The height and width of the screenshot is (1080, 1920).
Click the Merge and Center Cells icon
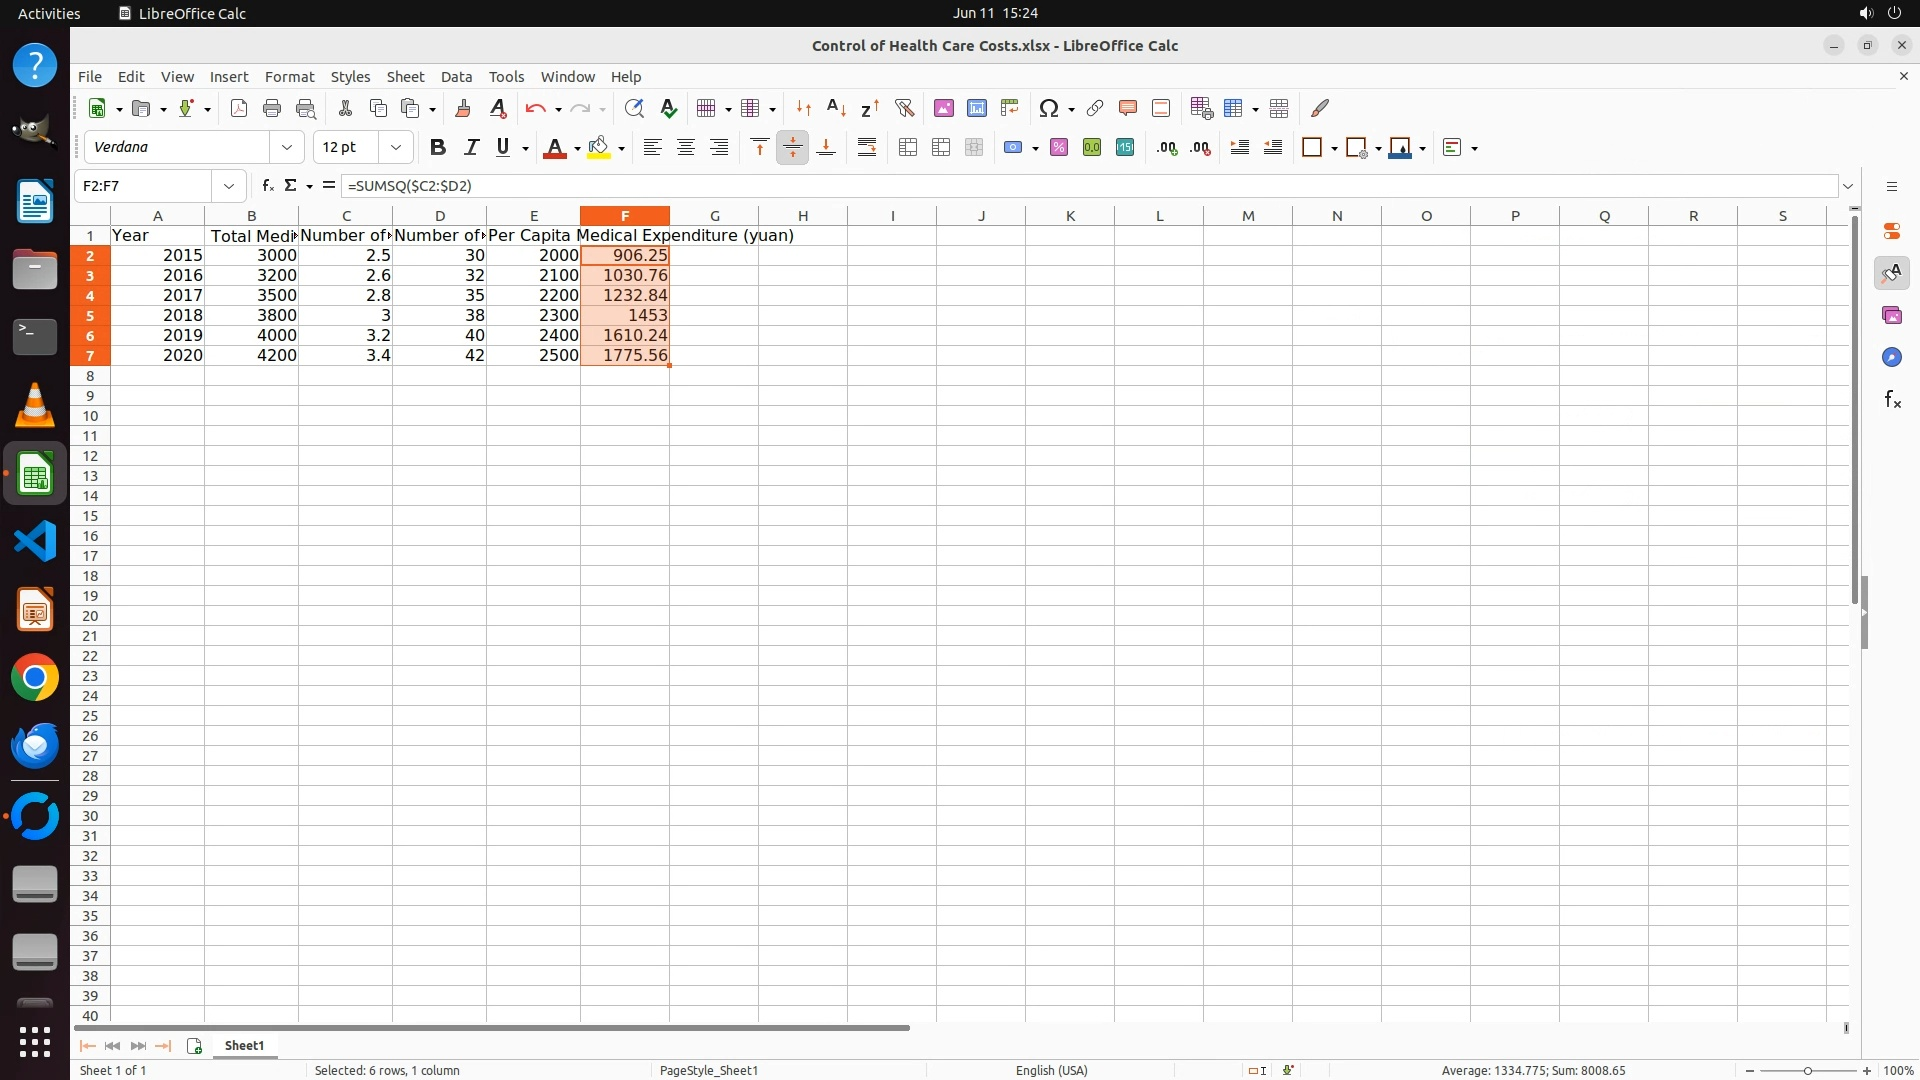click(908, 147)
